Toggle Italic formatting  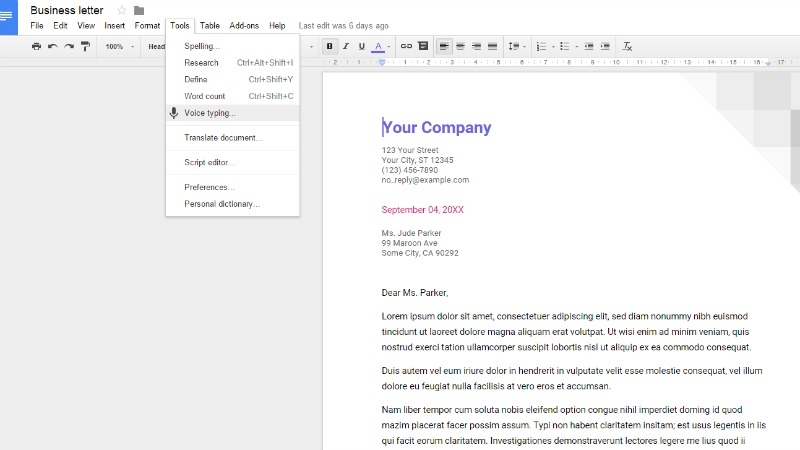(345, 46)
